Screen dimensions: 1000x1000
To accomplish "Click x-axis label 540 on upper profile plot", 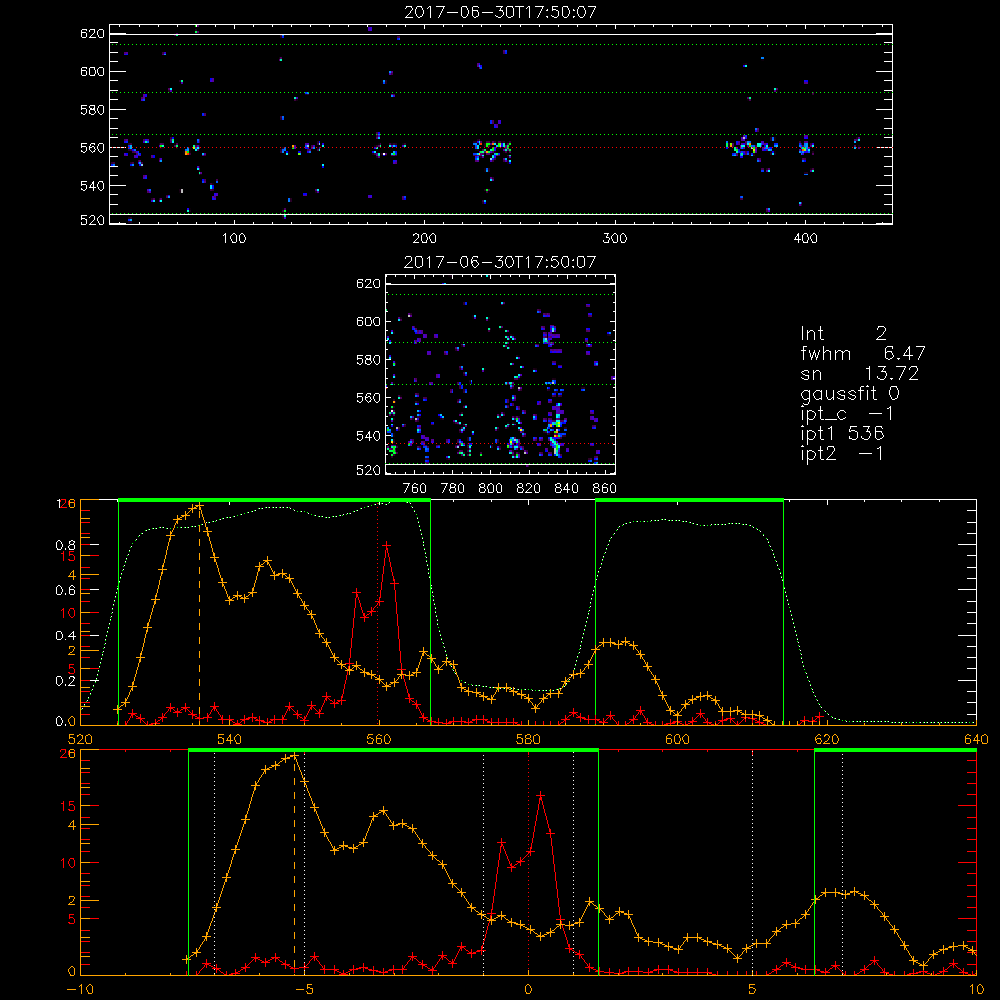I will click(230, 739).
